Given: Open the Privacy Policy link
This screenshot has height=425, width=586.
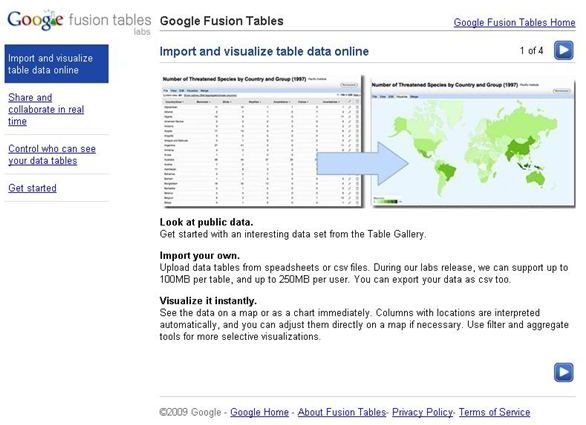Looking at the screenshot, I should (x=422, y=412).
